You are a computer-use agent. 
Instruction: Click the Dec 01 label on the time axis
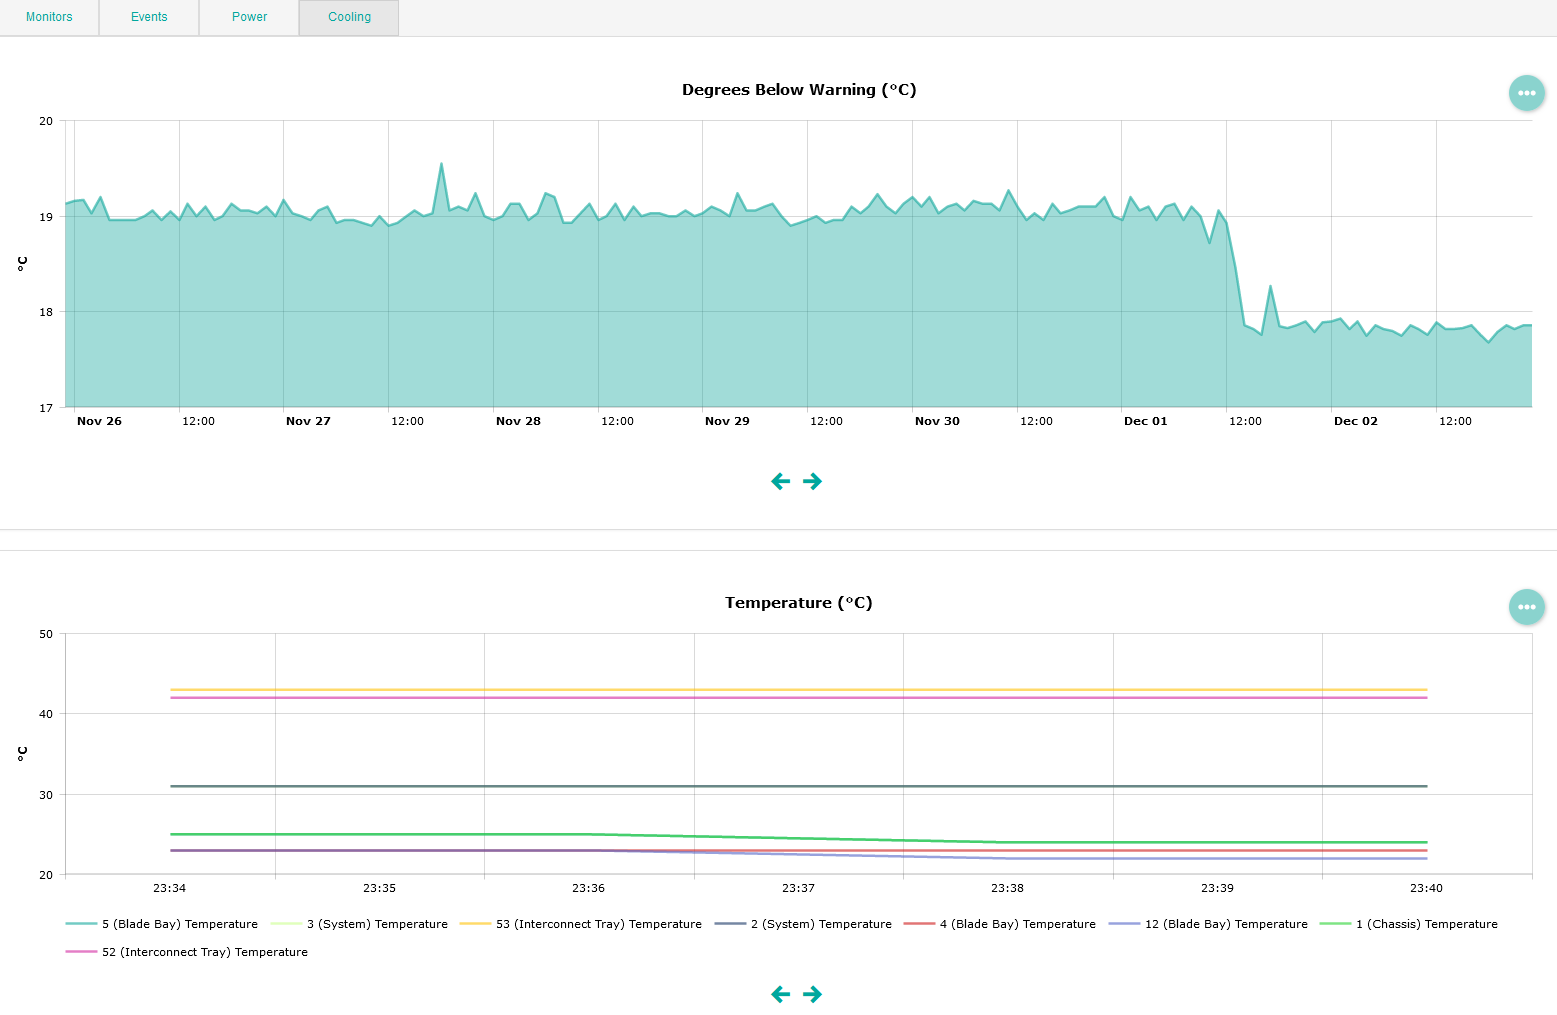(1145, 421)
